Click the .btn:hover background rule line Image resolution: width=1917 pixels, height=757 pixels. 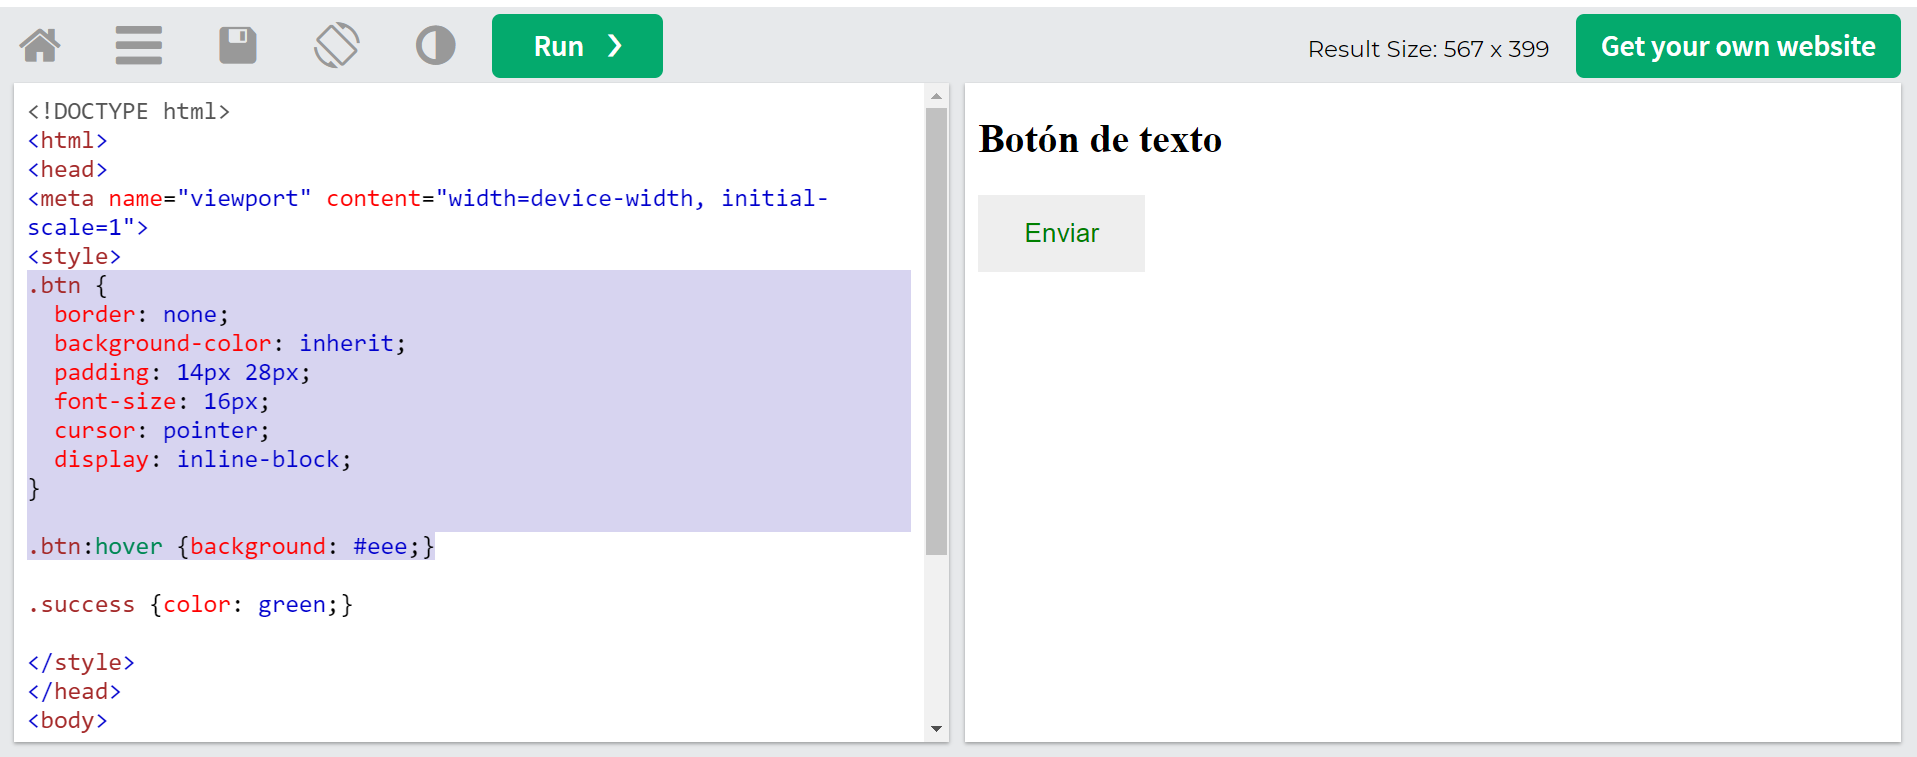[231, 547]
